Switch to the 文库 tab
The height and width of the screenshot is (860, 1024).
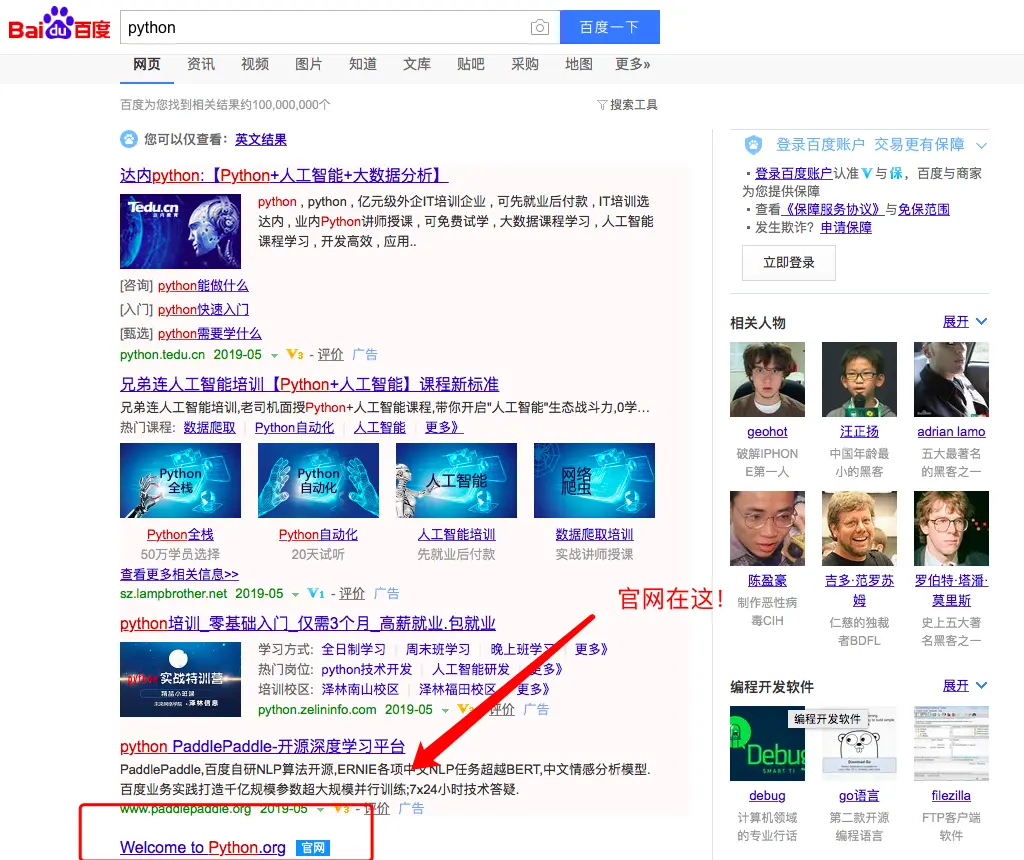417,64
